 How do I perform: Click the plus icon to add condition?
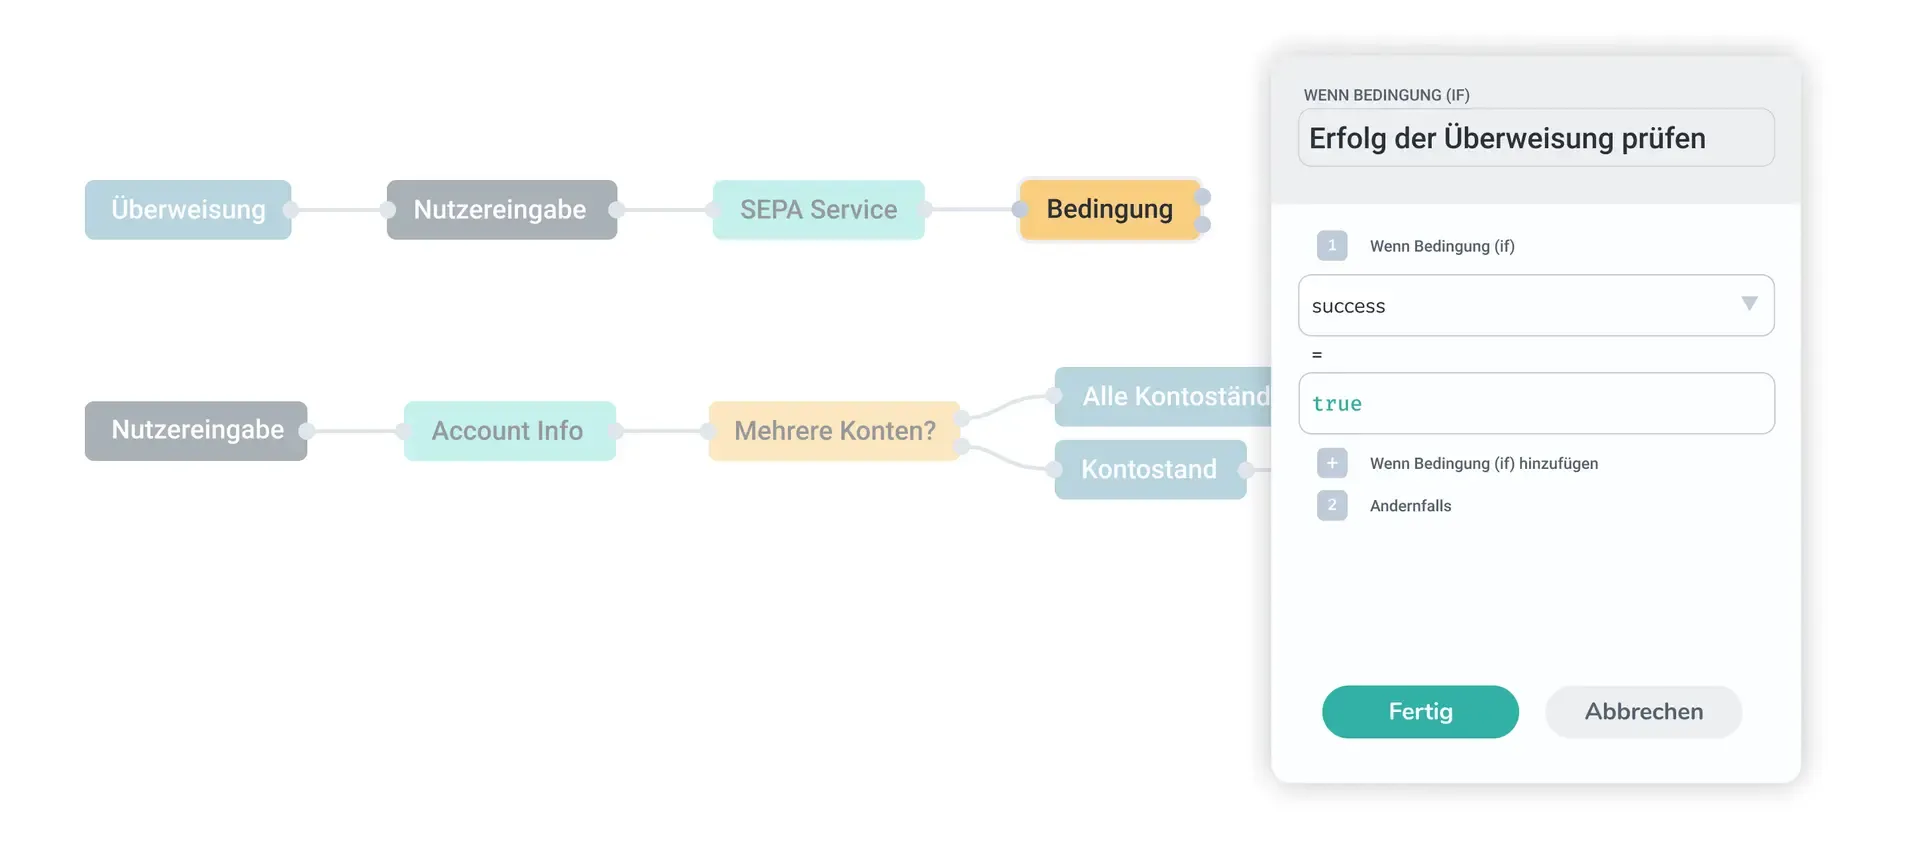pyautogui.click(x=1332, y=463)
